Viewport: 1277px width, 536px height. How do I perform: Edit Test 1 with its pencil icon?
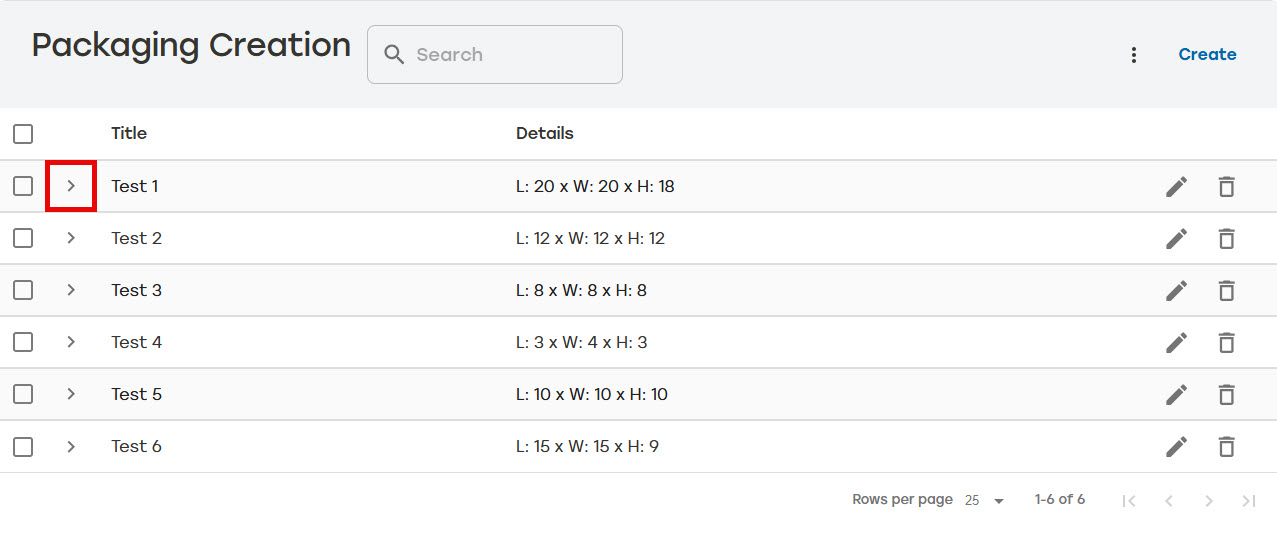tap(1177, 186)
